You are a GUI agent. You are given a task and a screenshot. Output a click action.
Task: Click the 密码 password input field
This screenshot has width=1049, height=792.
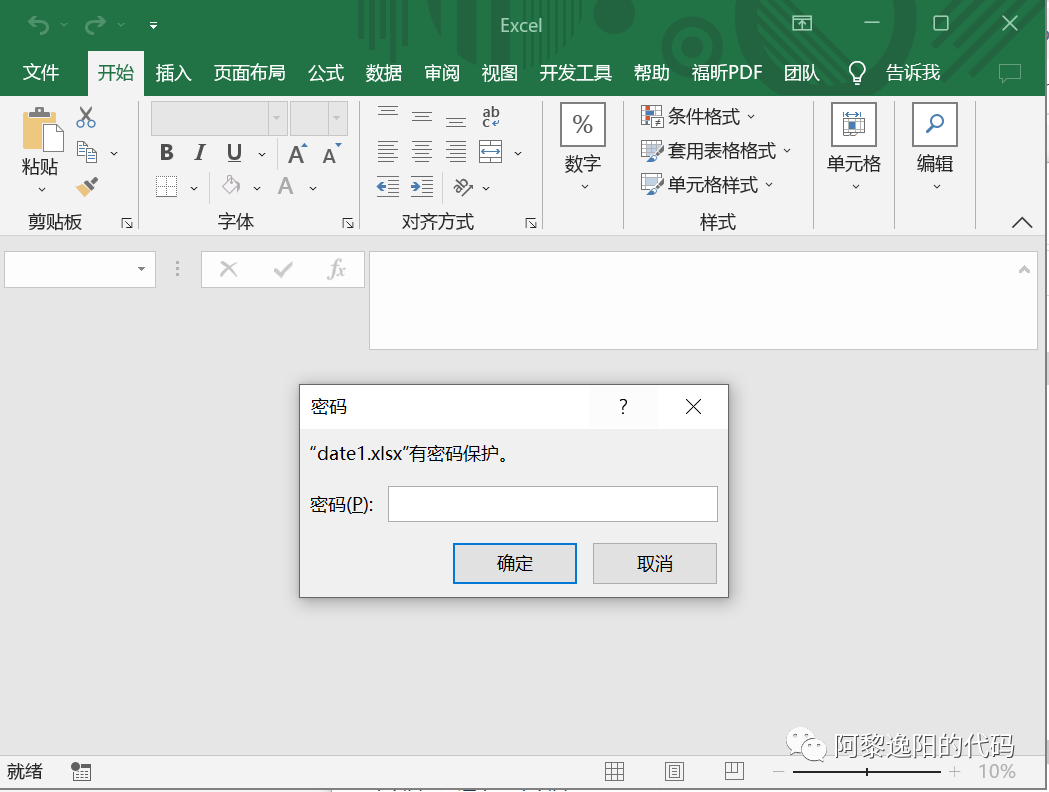(x=552, y=504)
